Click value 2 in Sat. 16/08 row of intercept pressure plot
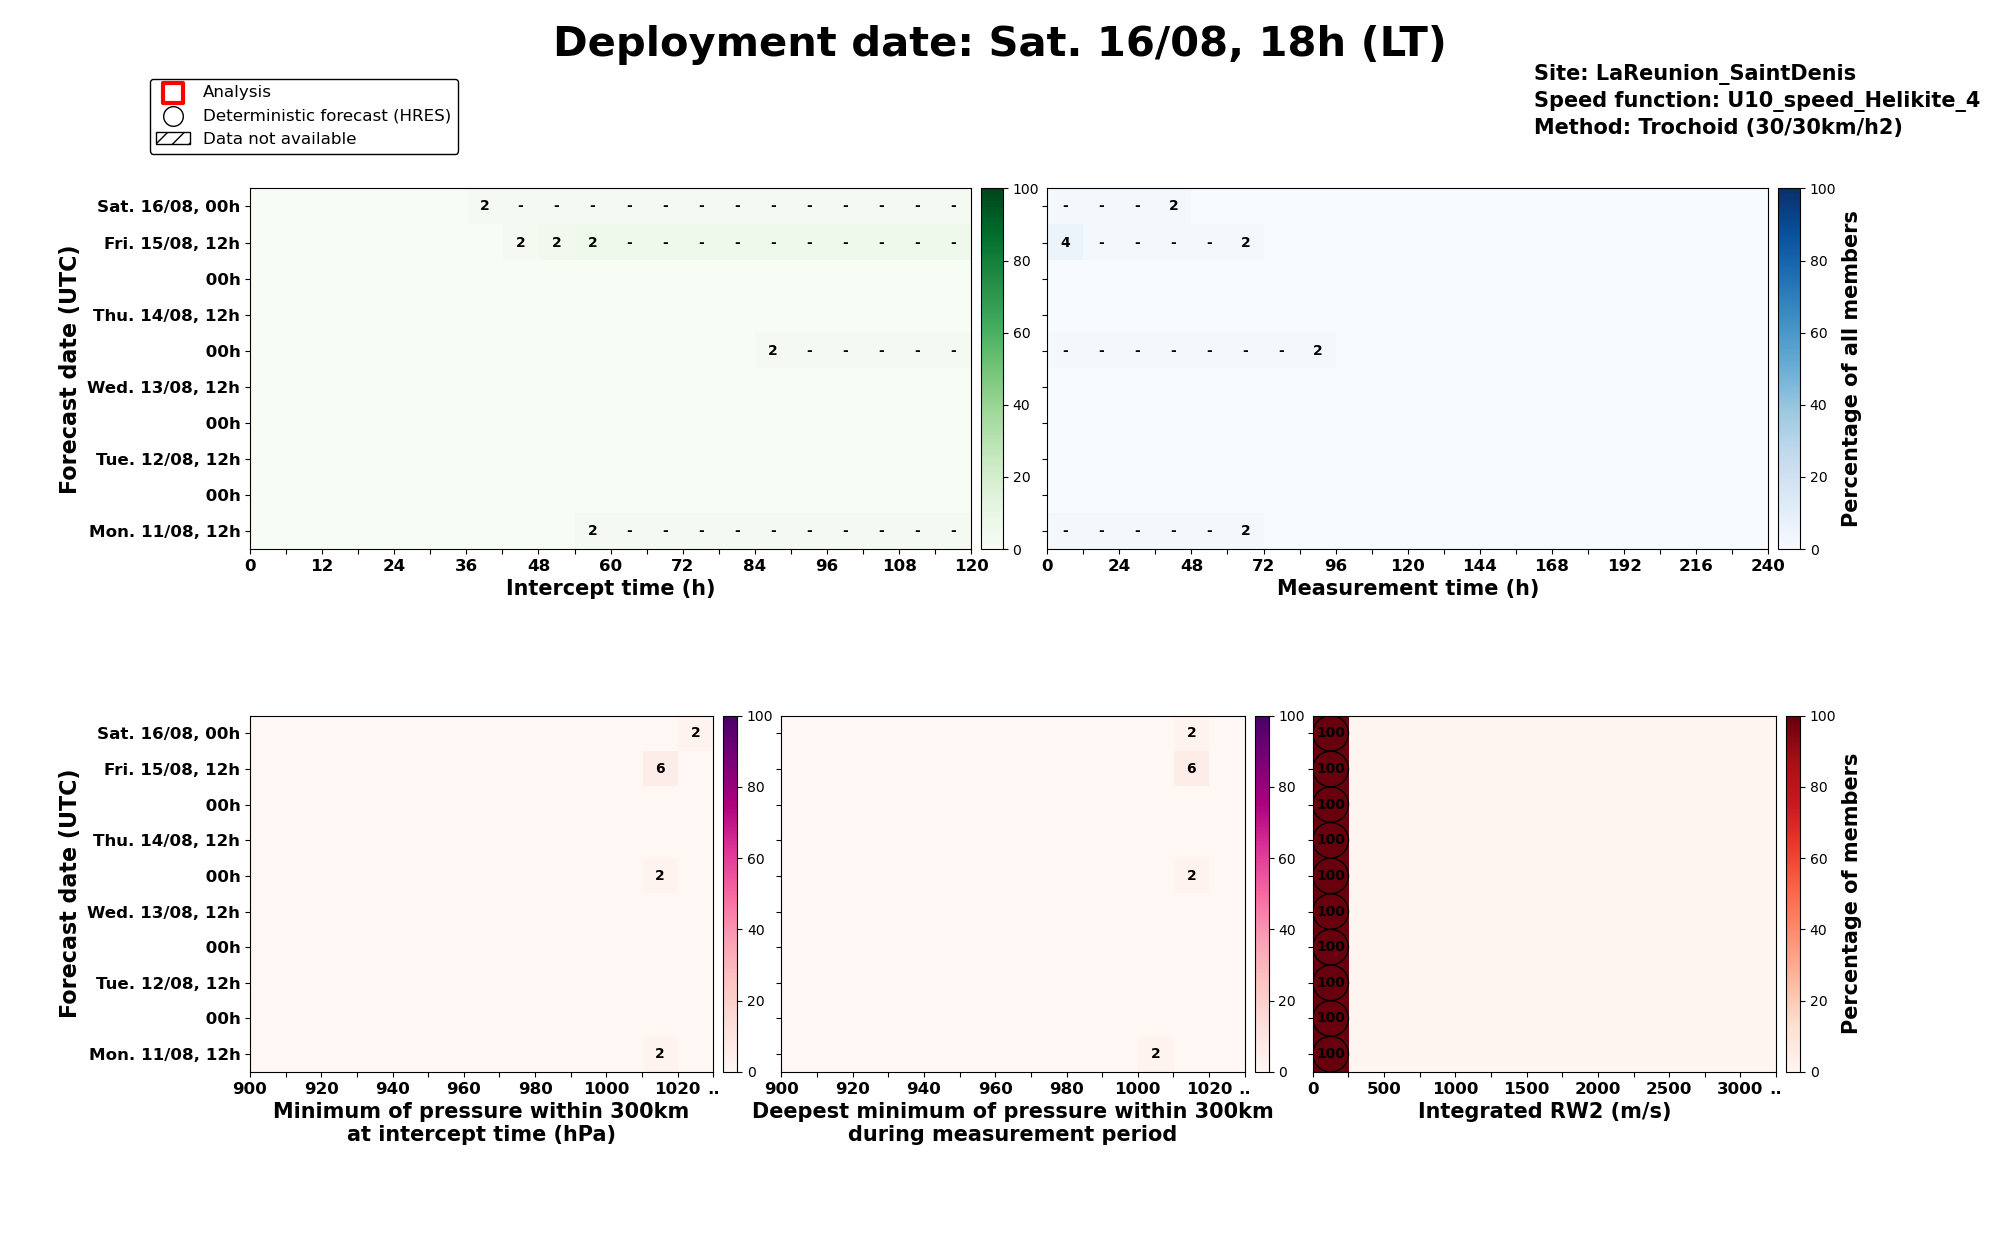The height and width of the screenshot is (1250, 2000). tap(695, 733)
